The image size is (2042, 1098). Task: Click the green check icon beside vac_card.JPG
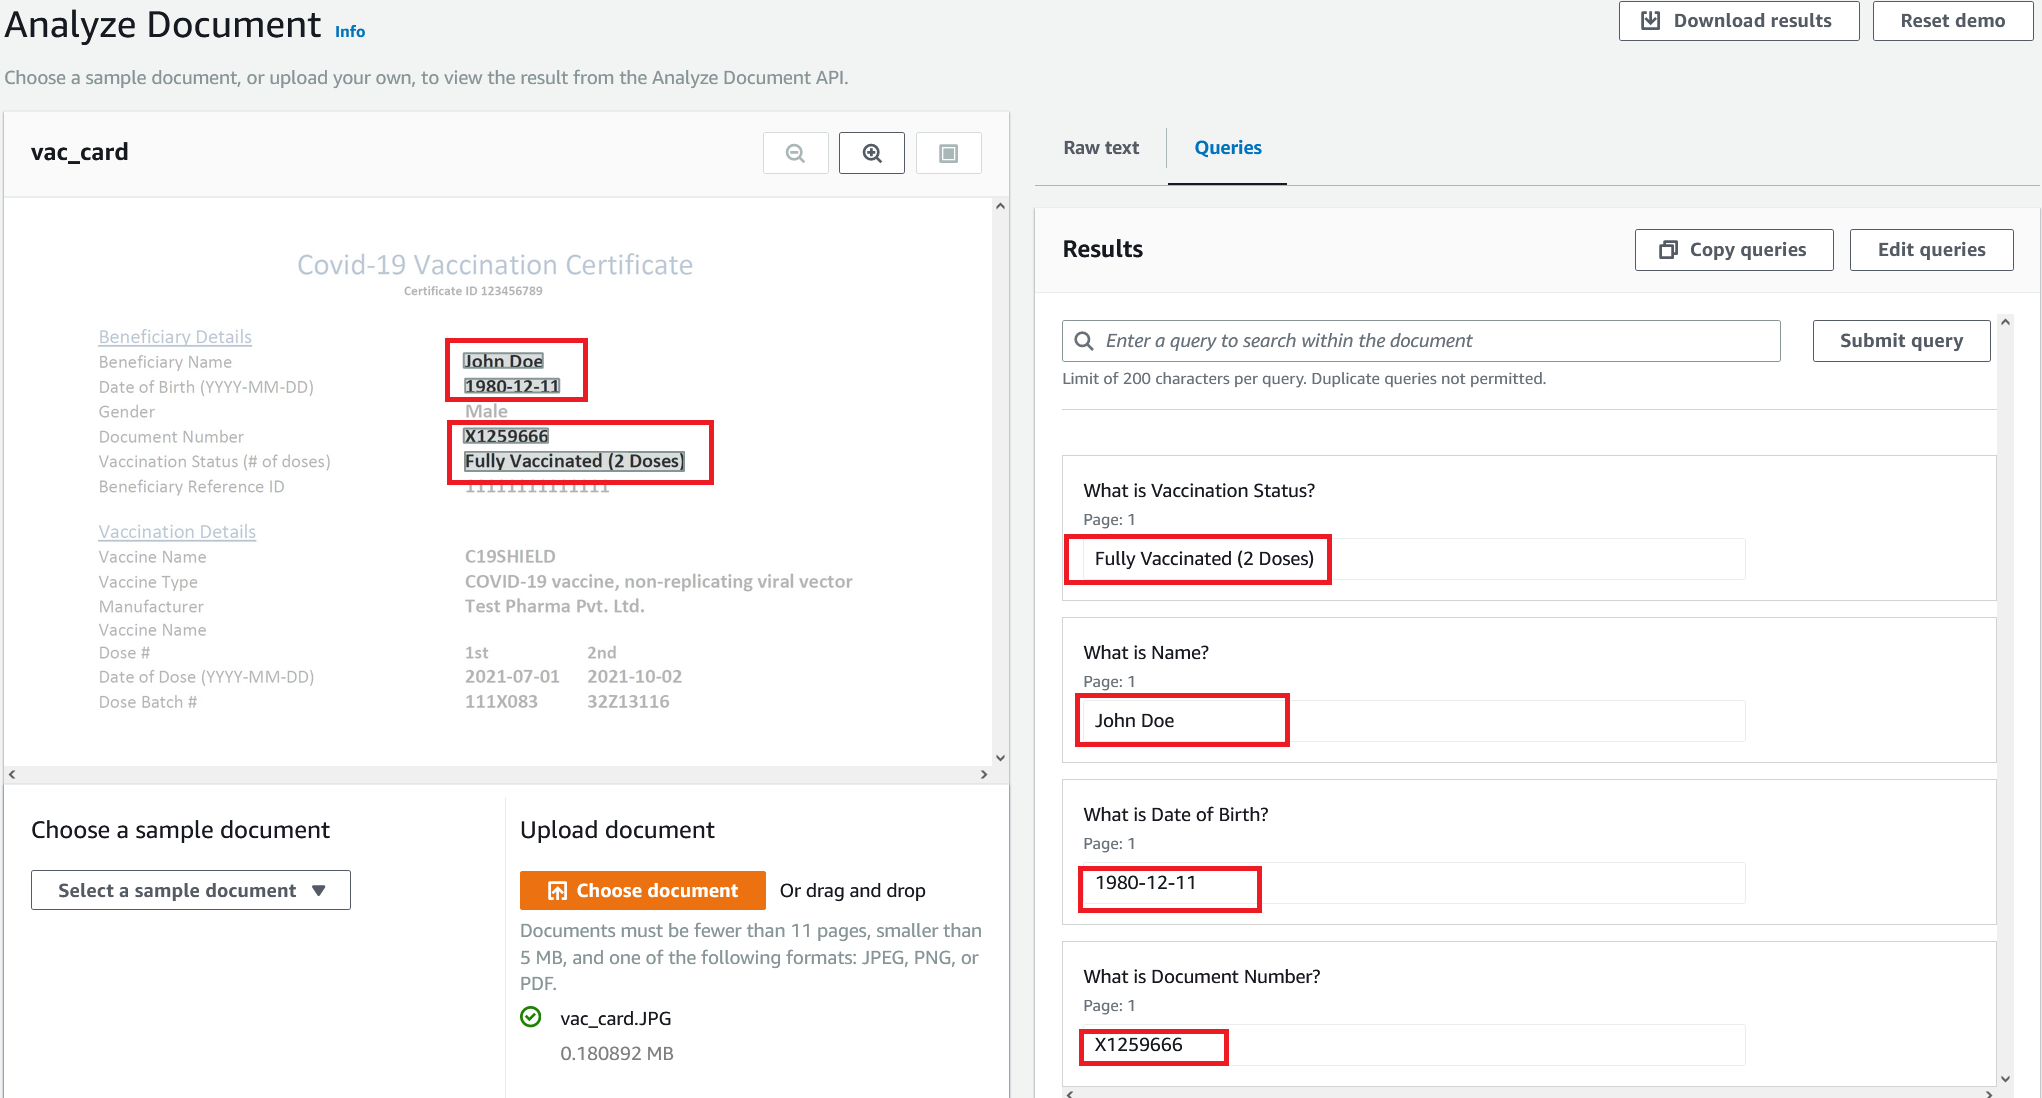tap(531, 1017)
